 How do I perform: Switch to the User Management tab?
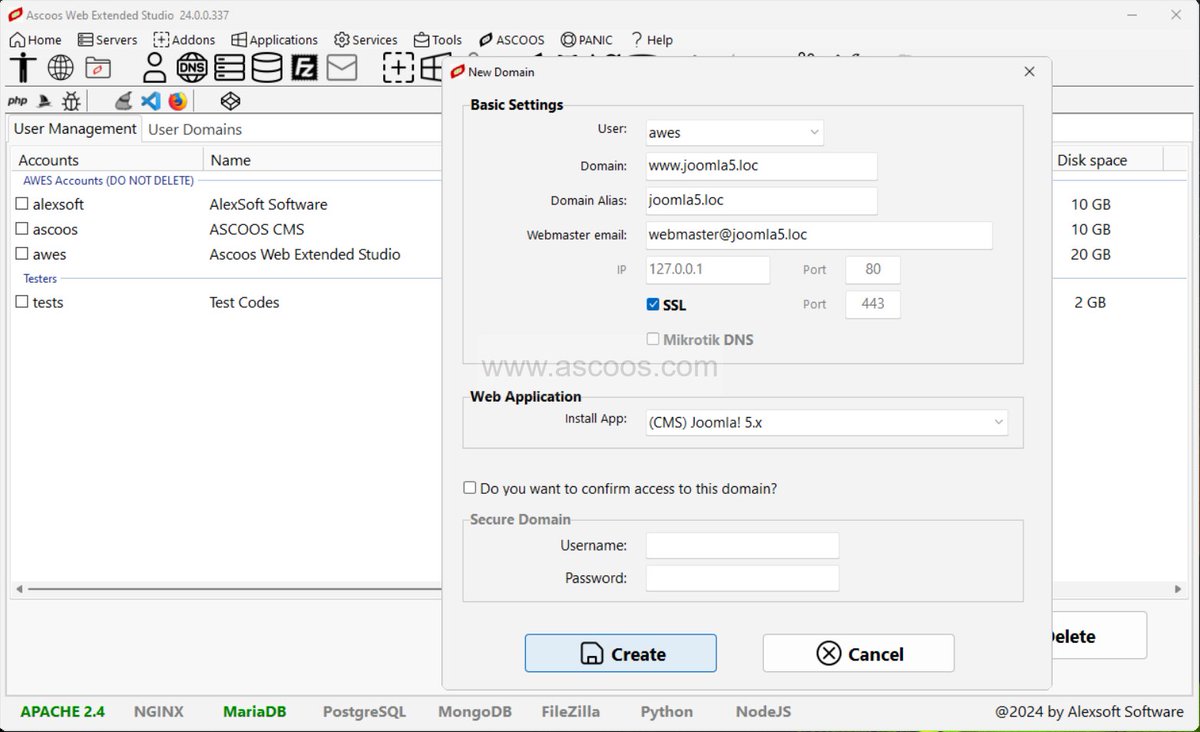[x=75, y=129]
